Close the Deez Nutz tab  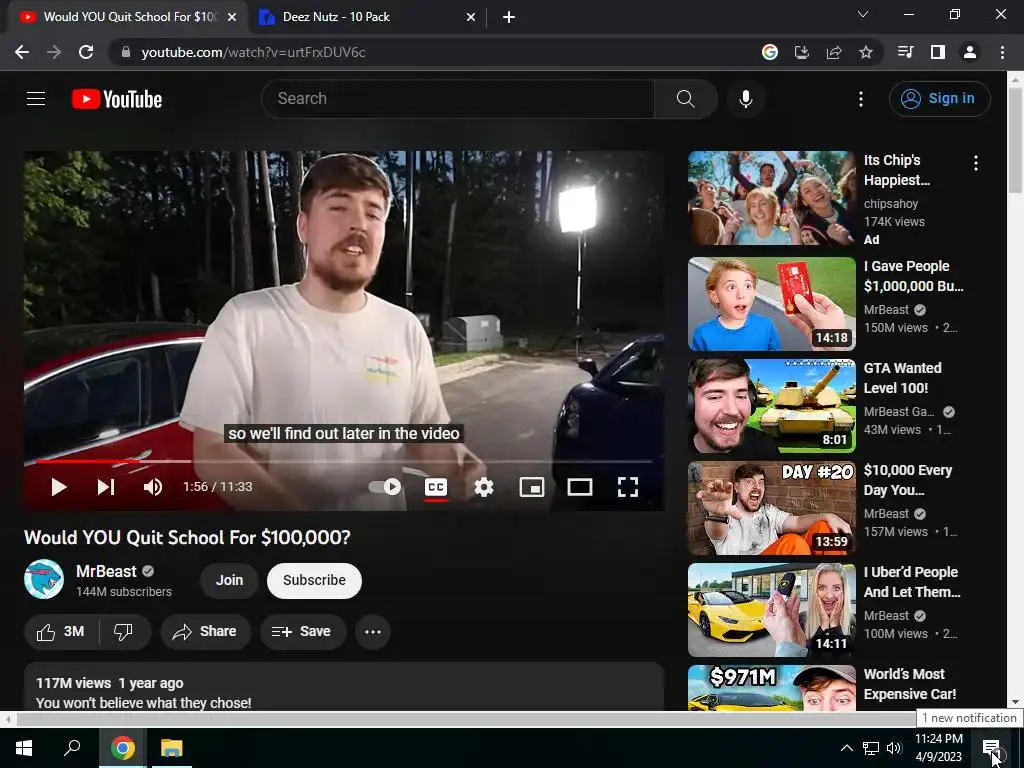coord(471,18)
